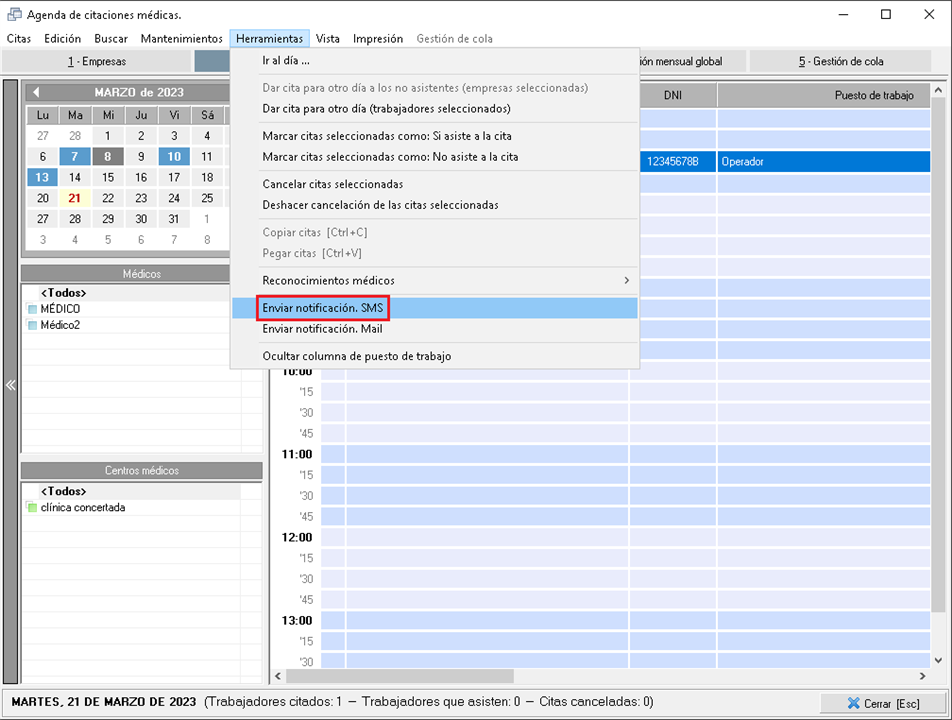The image size is (952, 720).
Task: Select day 21 in the March calendar
Action: tap(75, 198)
